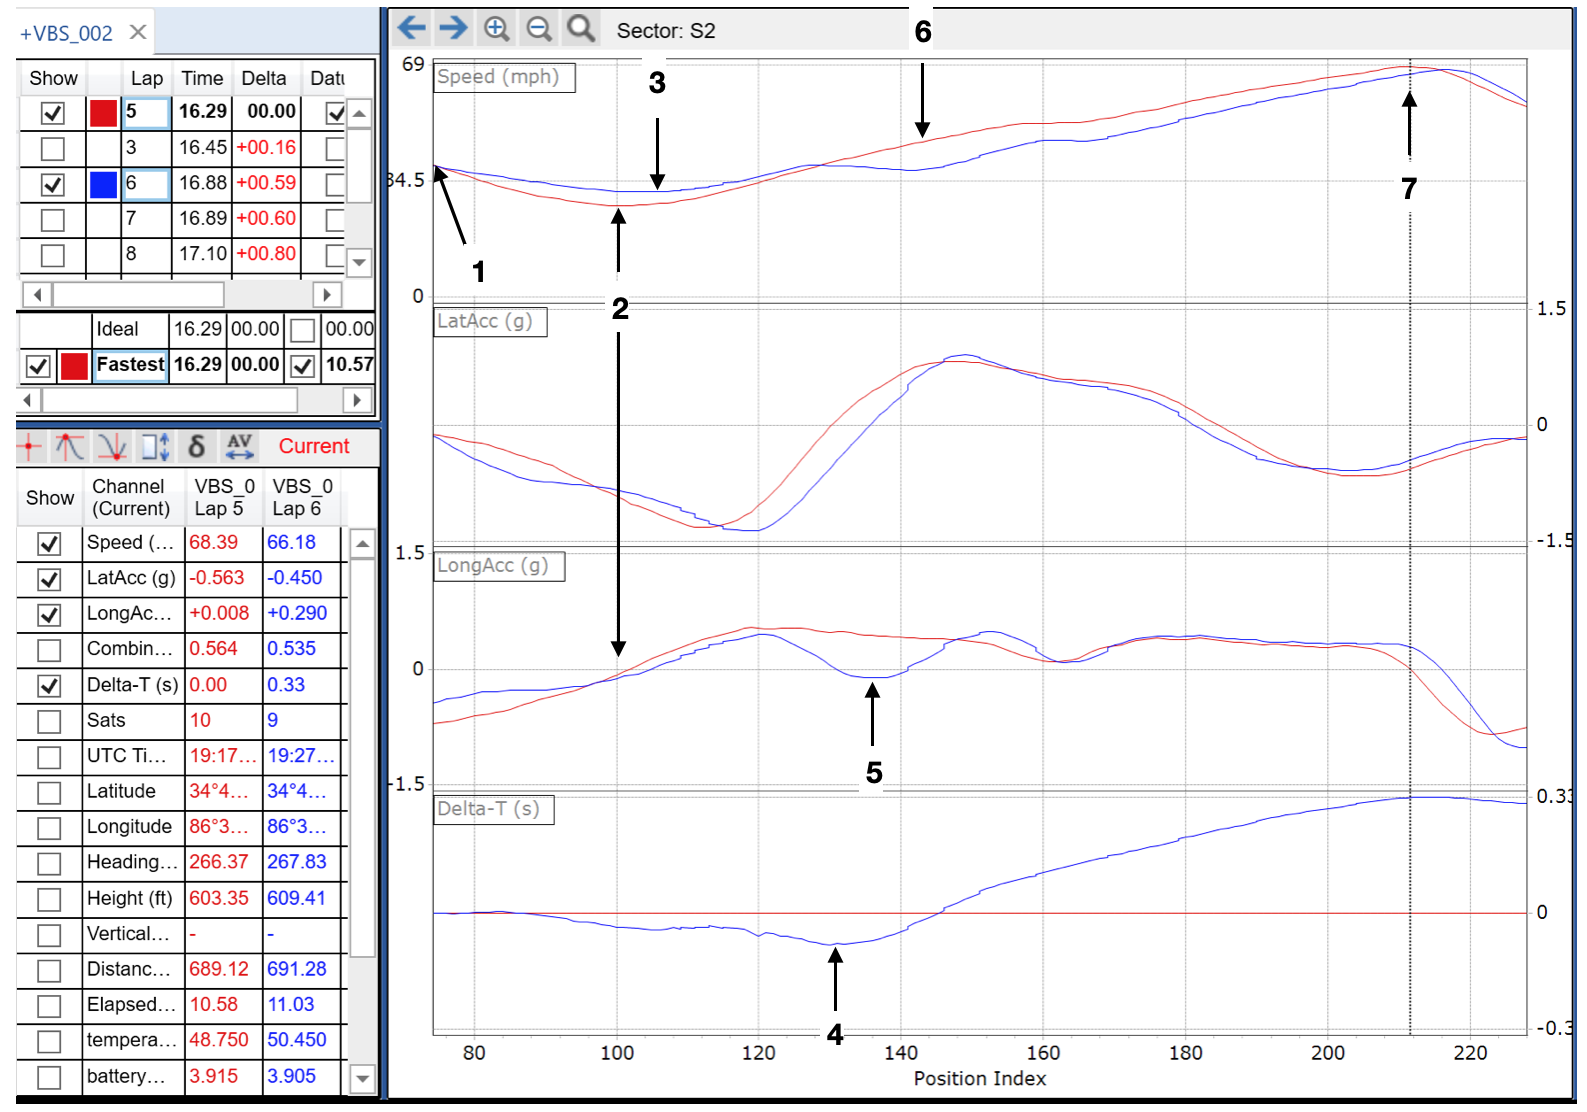
Task: Click the delta symbol icon
Action: (x=196, y=446)
